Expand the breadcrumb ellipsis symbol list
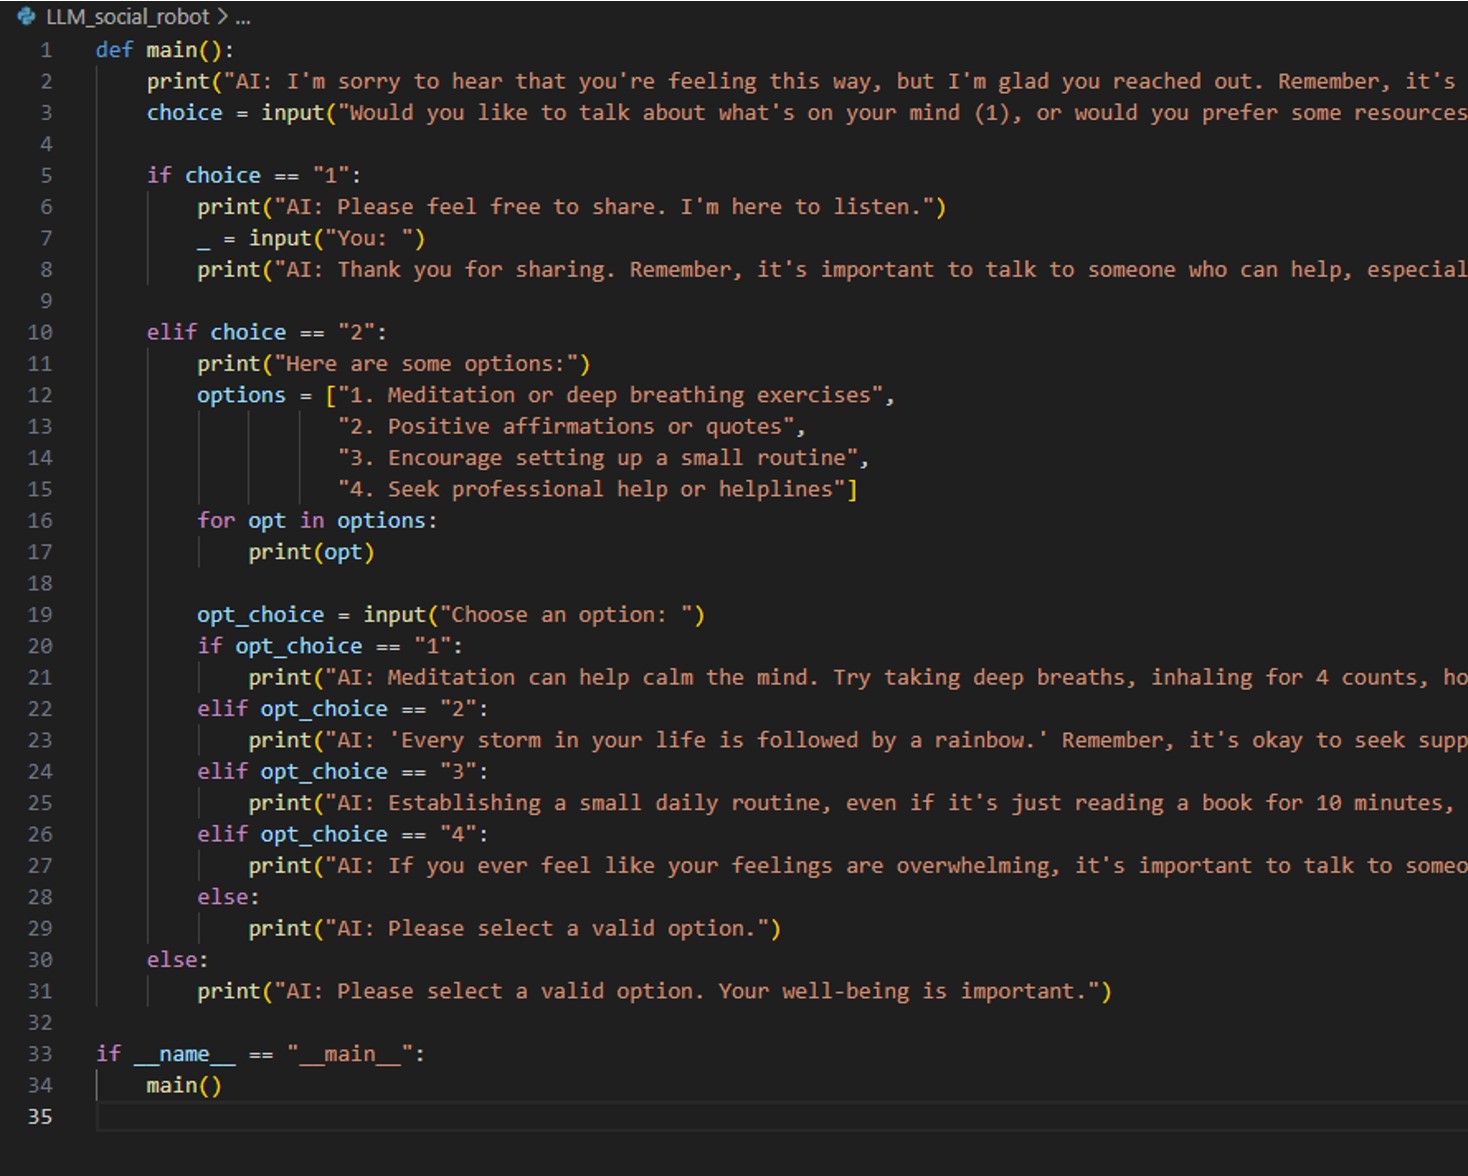The height and width of the screenshot is (1176, 1468). tap(243, 18)
